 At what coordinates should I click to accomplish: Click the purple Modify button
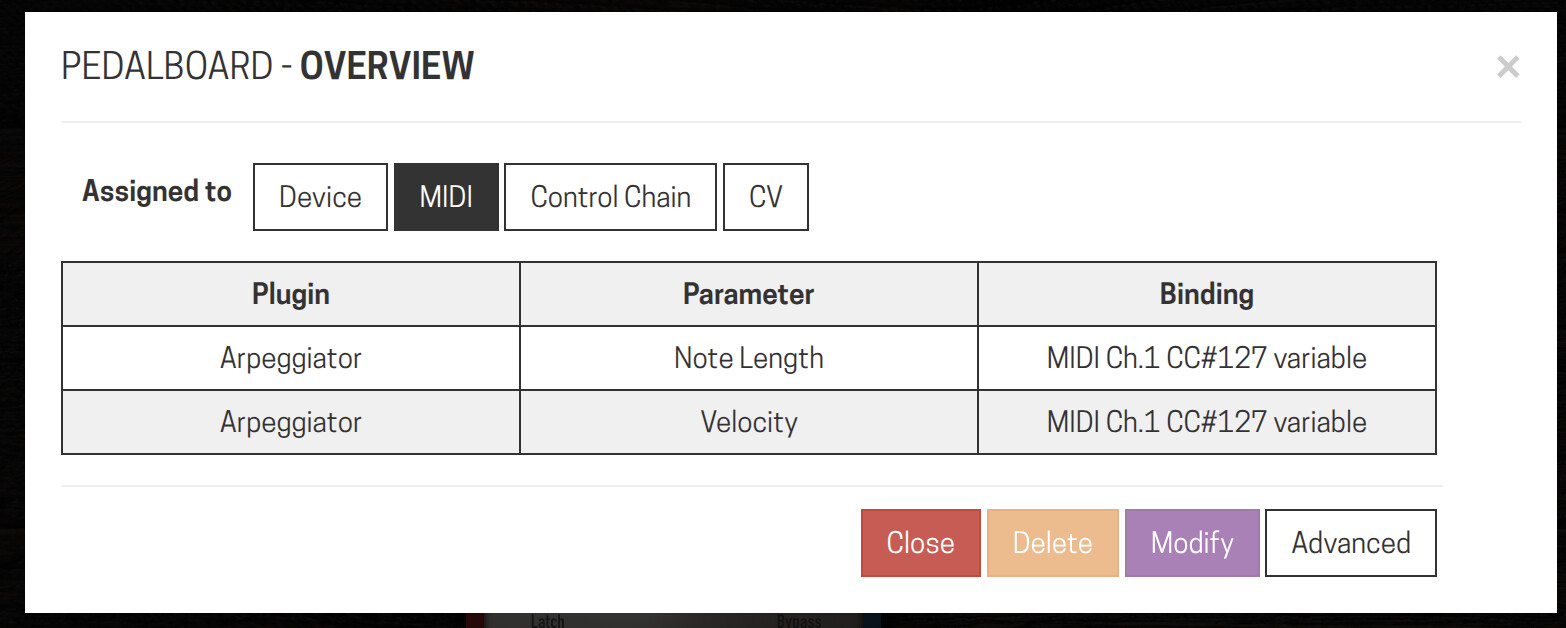[x=1192, y=543]
